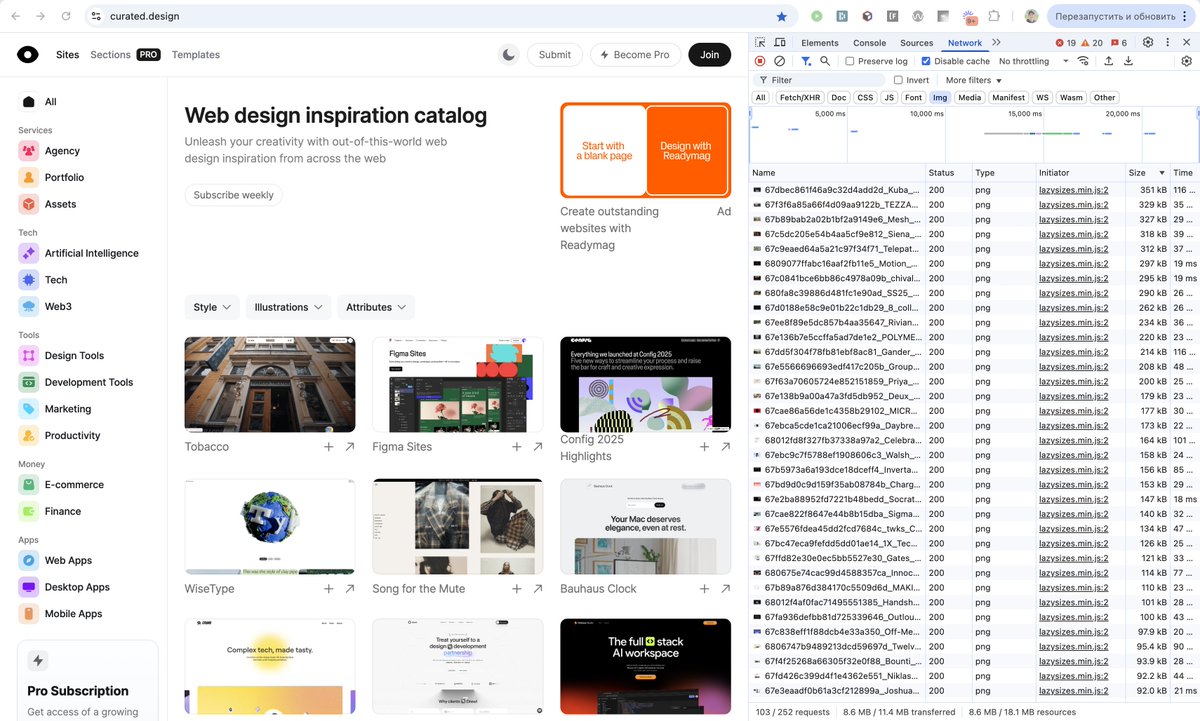Click the network overview timeline
The image size is (1200, 721).
click(x=974, y=135)
